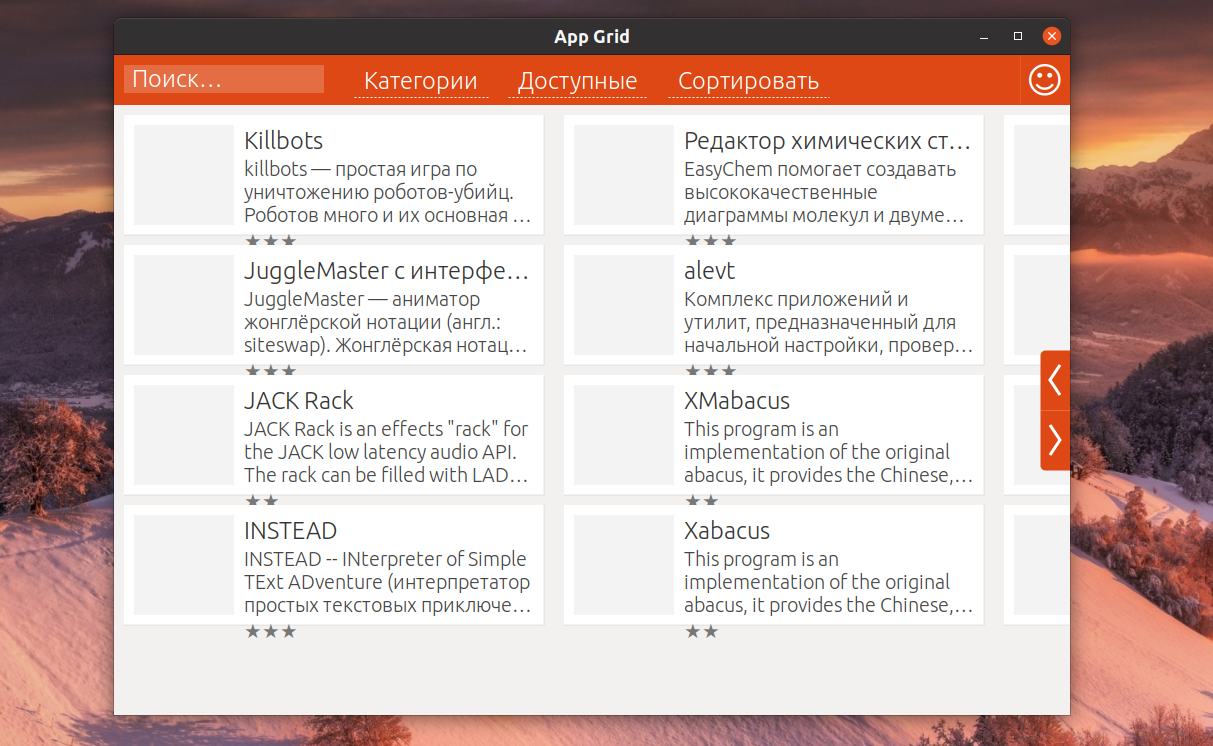Screen dimensions: 1213x746
Task: Open the XMabacus app title
Action: coord(737,401)
